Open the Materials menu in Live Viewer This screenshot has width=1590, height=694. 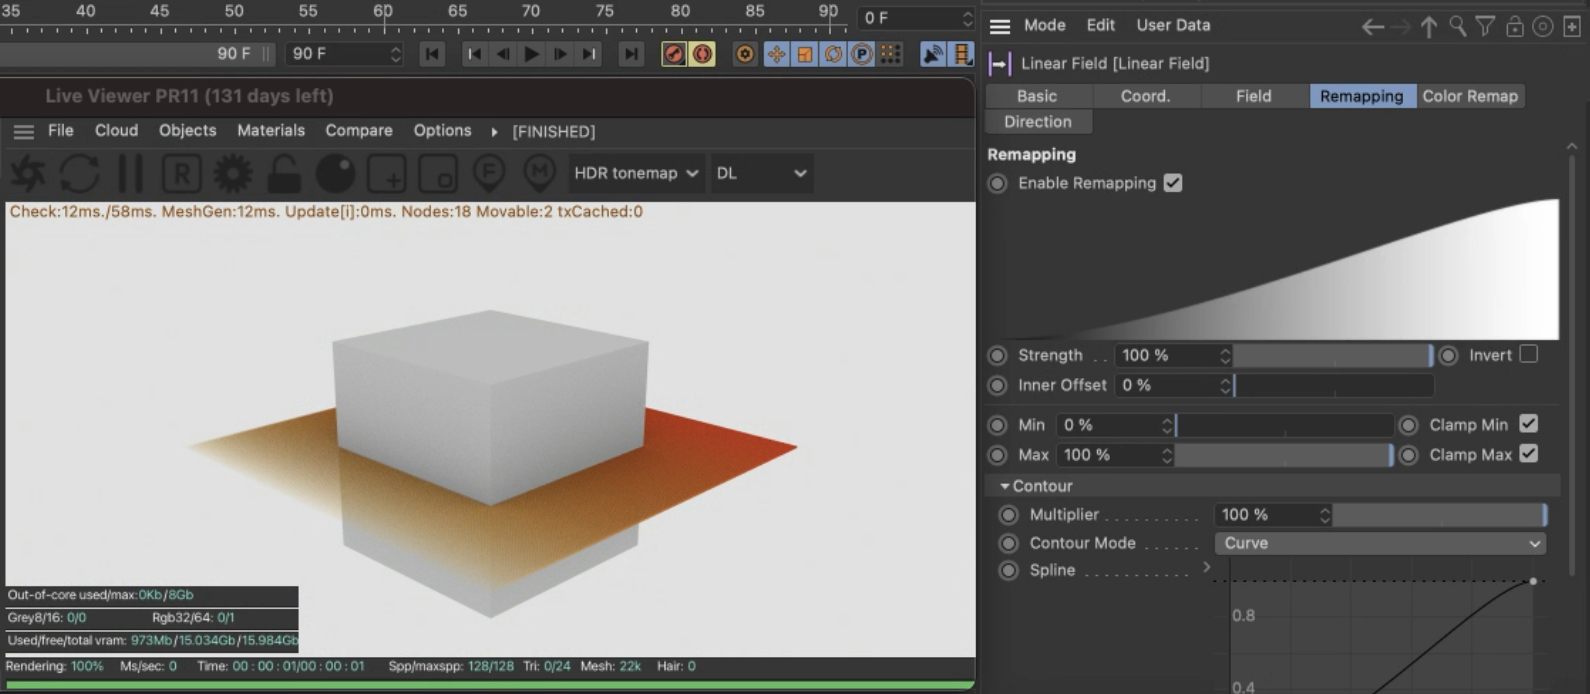click(x=270, y=131)
